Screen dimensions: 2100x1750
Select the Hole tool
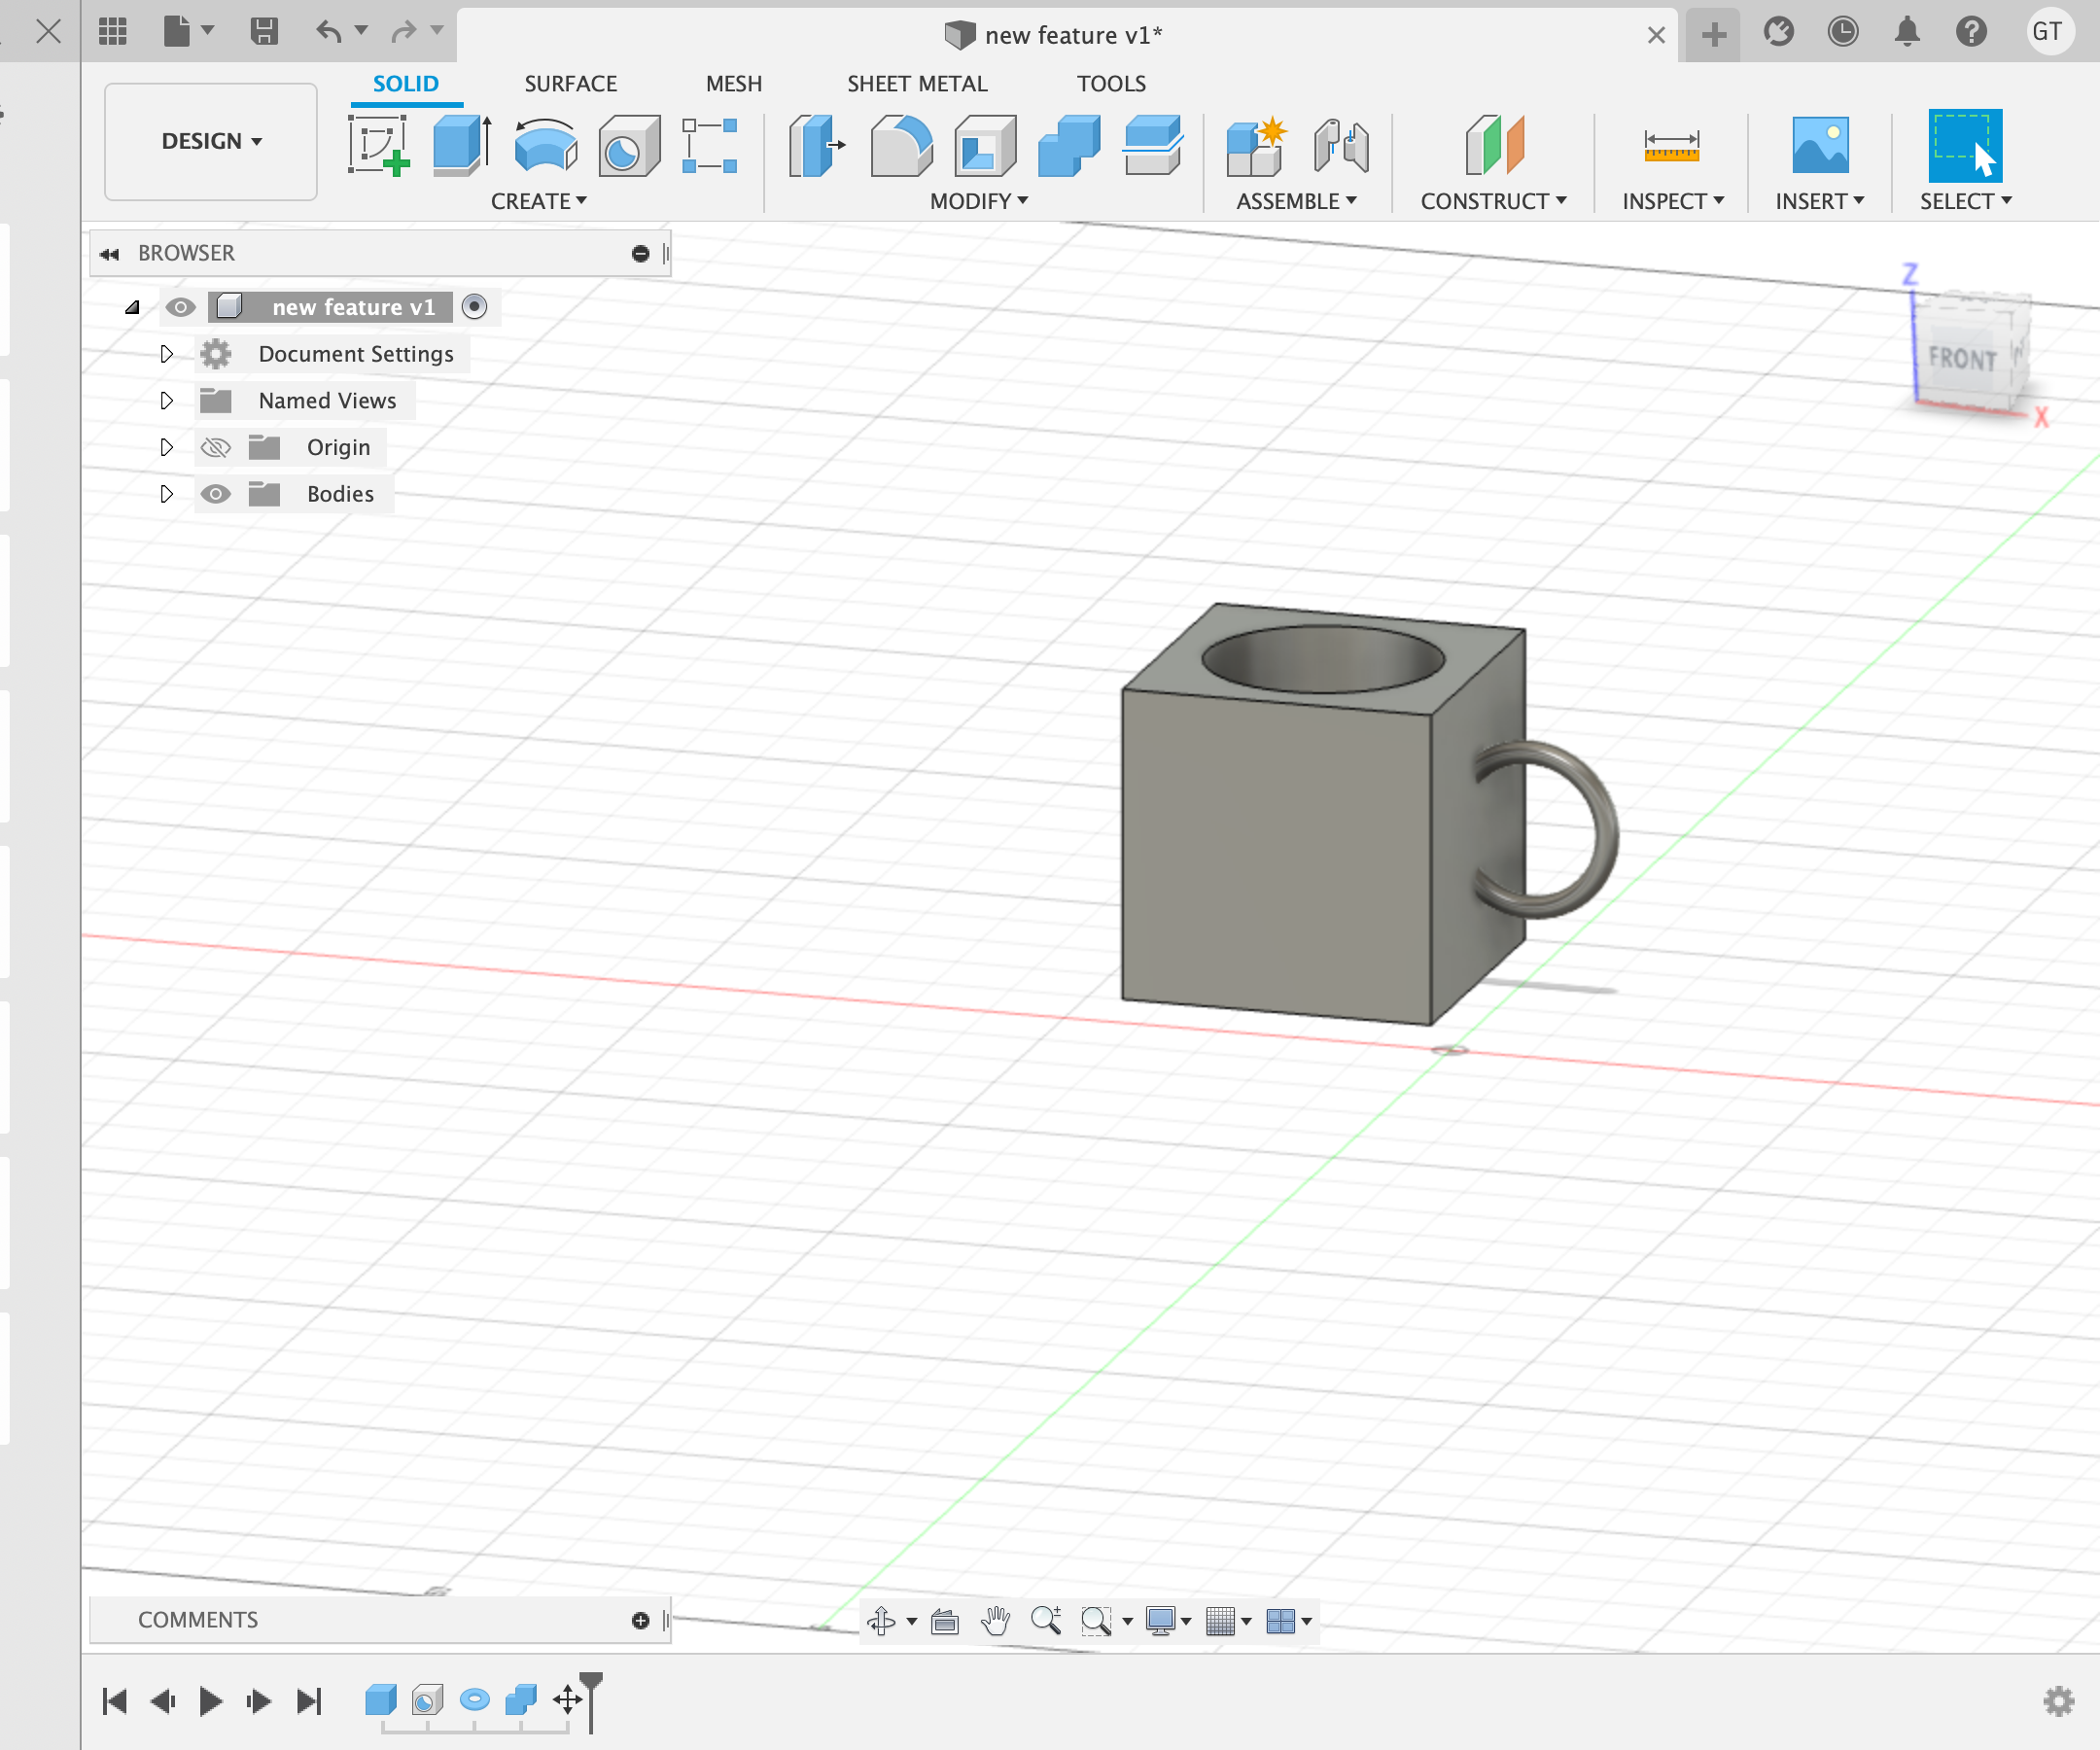tap(629, 146)
